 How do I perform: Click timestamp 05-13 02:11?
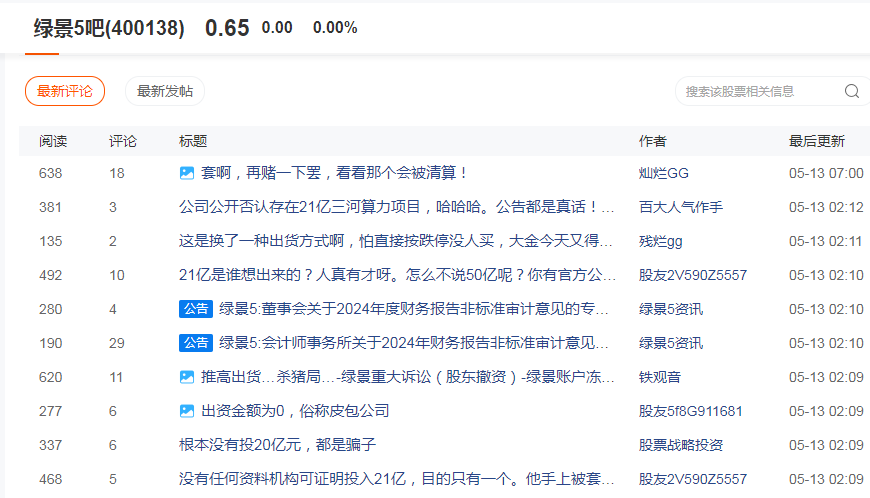point(826,241)
